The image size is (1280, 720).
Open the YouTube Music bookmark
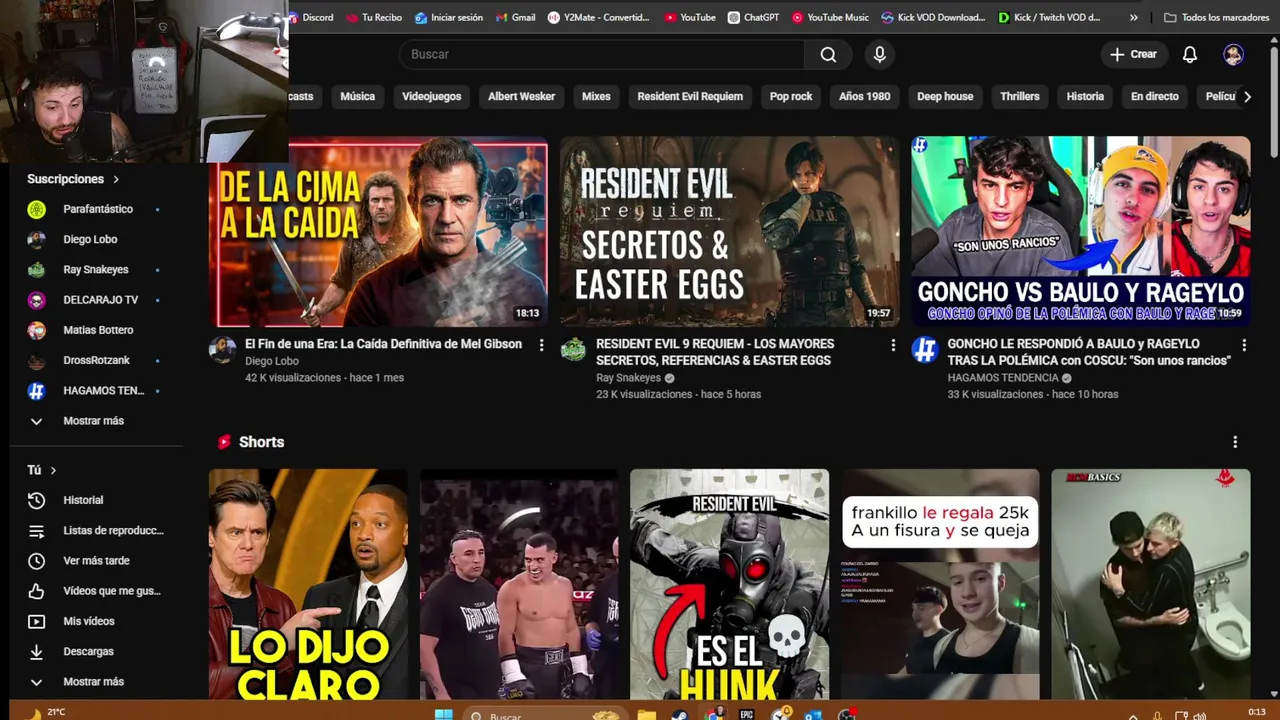pos(830,17)
